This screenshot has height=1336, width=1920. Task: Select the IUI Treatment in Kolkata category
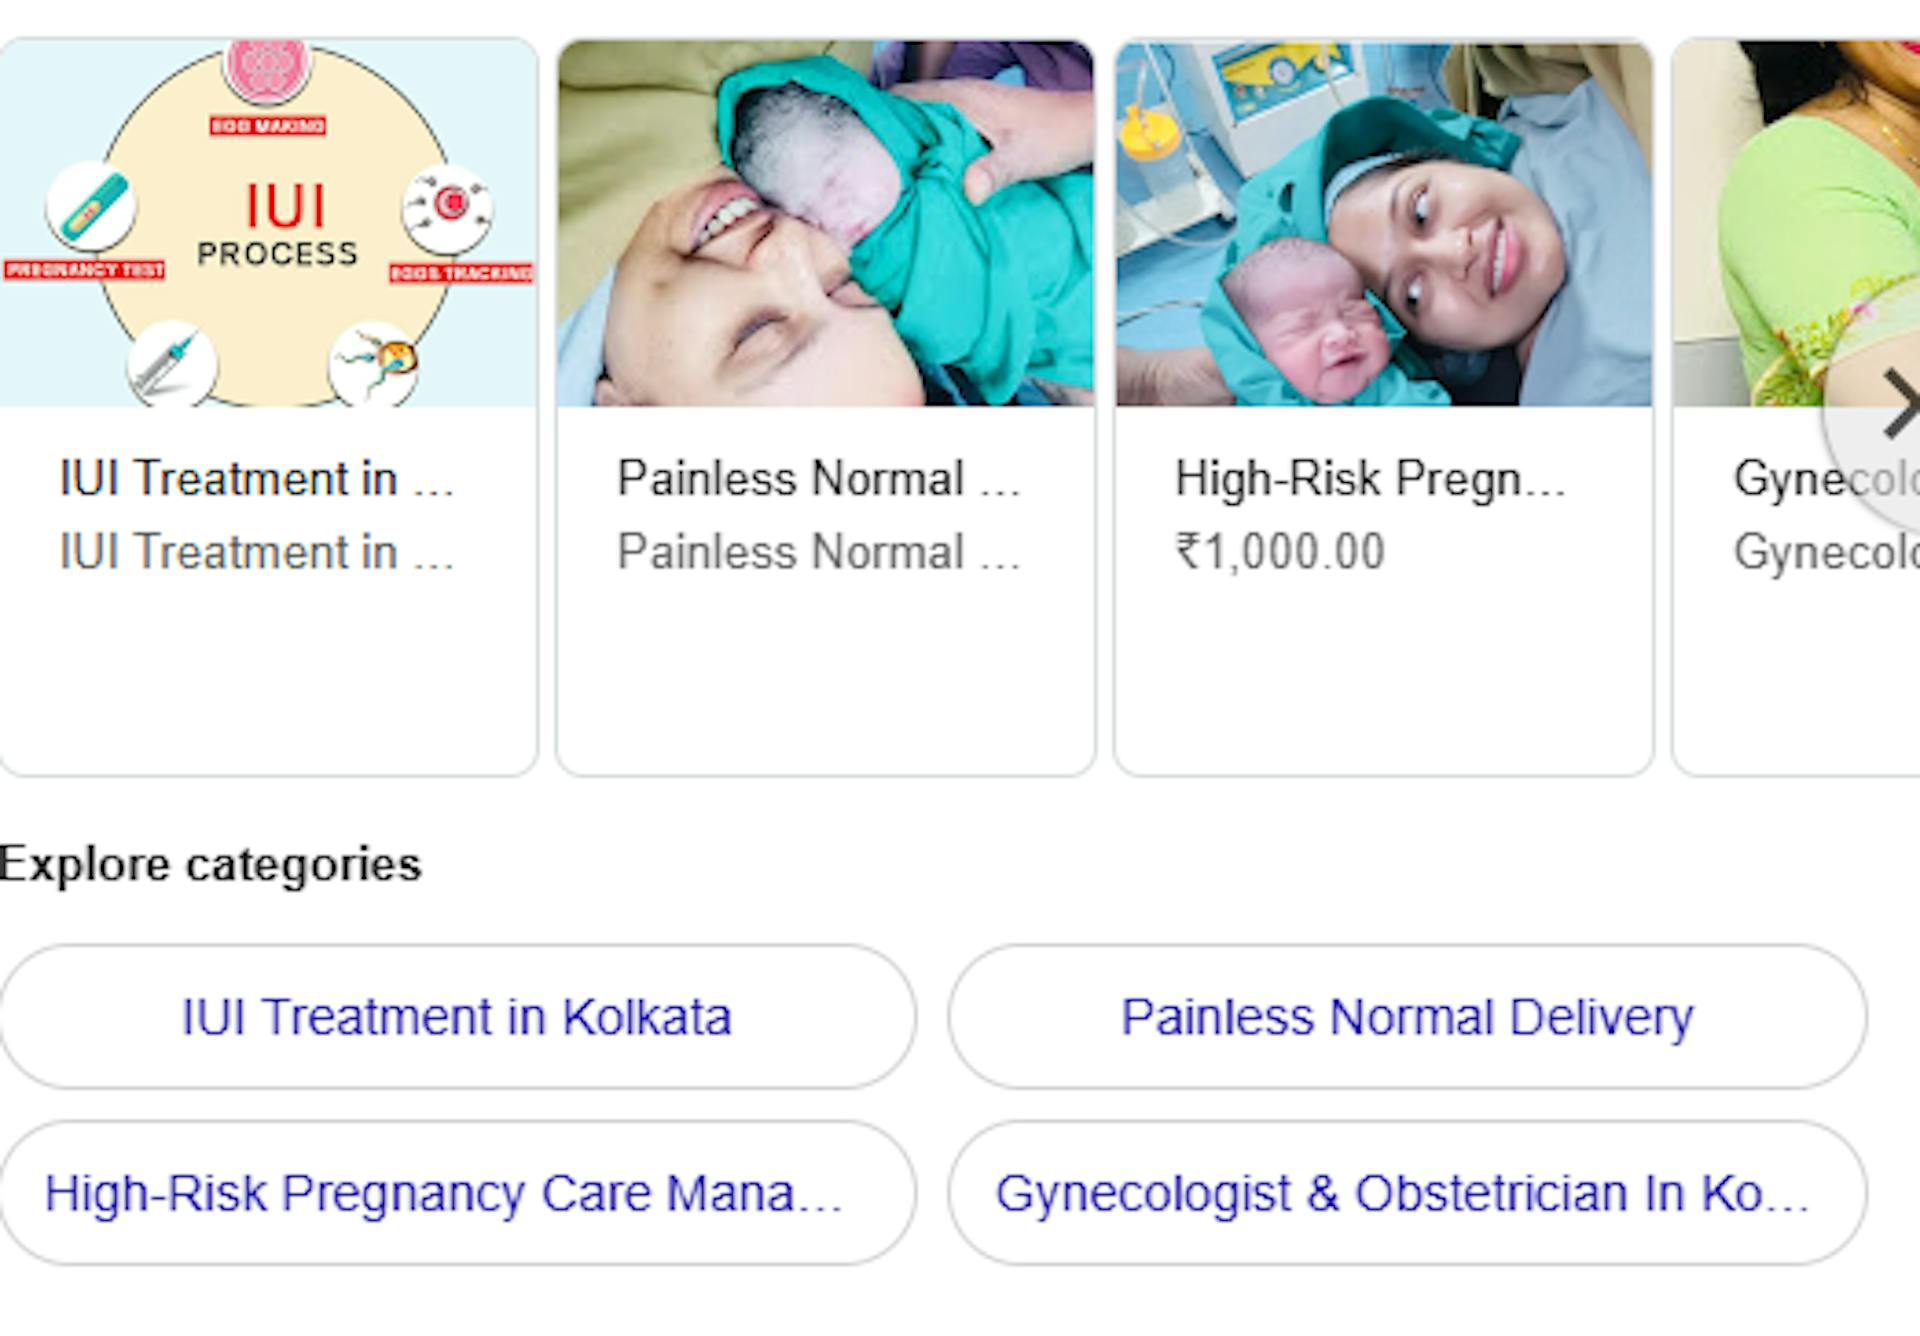(457, 1017)
